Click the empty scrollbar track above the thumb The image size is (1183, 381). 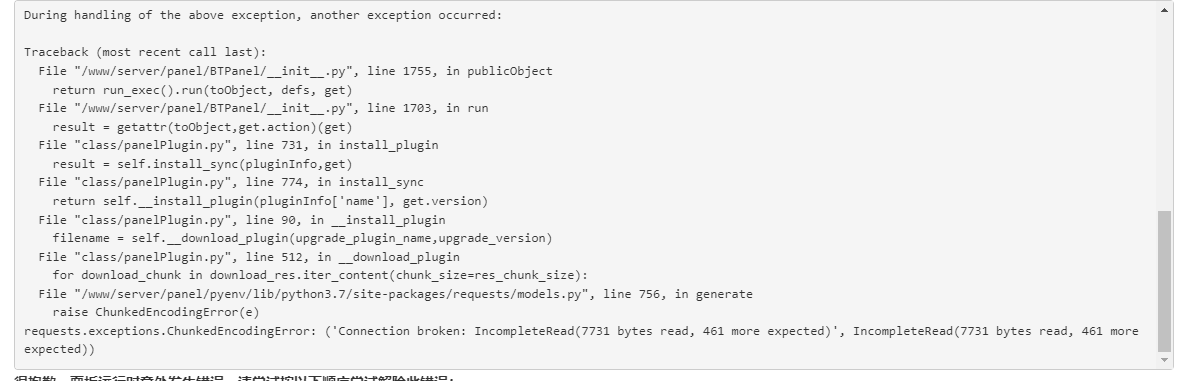pyautogui.click(x=1164, y=113)
